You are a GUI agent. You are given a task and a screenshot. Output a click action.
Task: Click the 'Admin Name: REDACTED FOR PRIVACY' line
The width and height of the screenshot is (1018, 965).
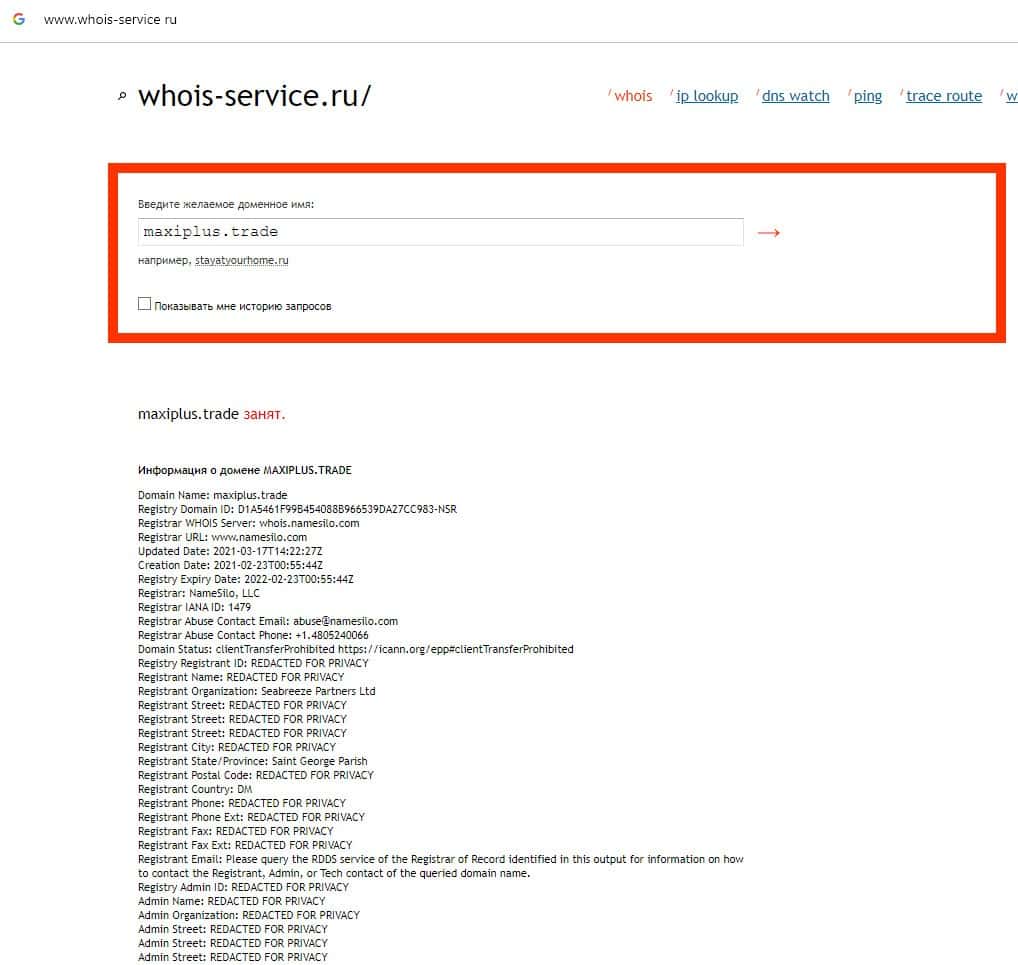[x=232, y=901]
